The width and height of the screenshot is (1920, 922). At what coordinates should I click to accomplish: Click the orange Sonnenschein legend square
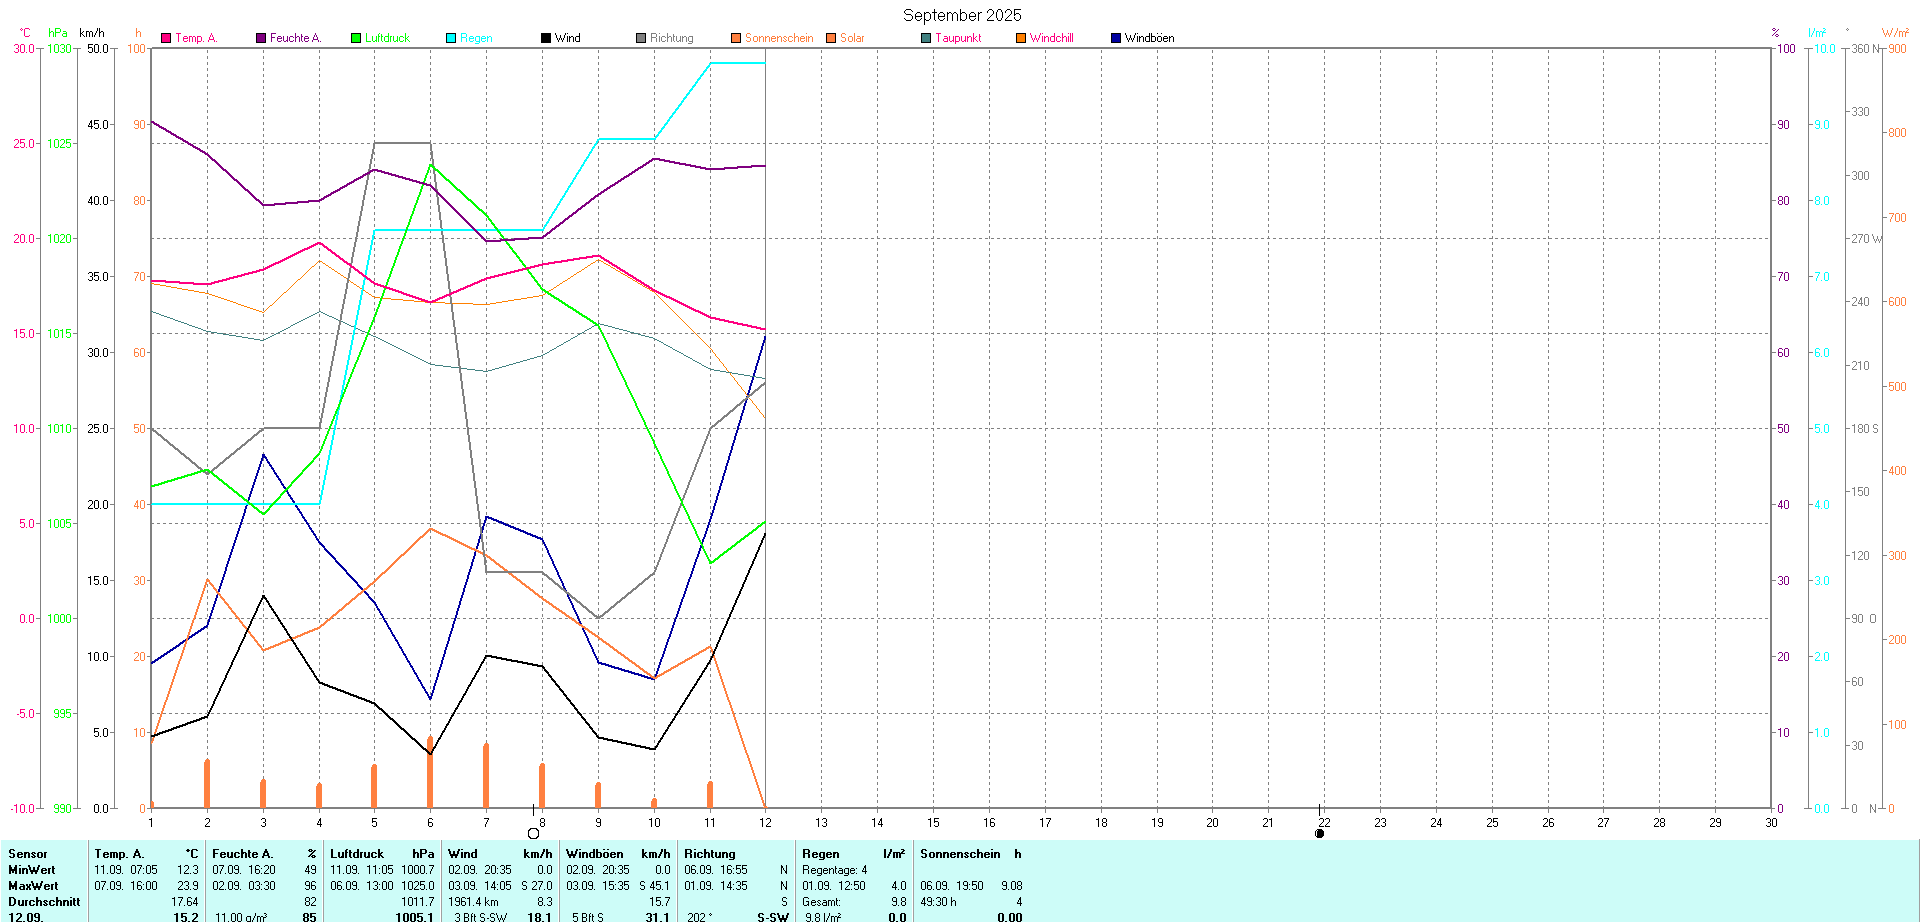736,38
